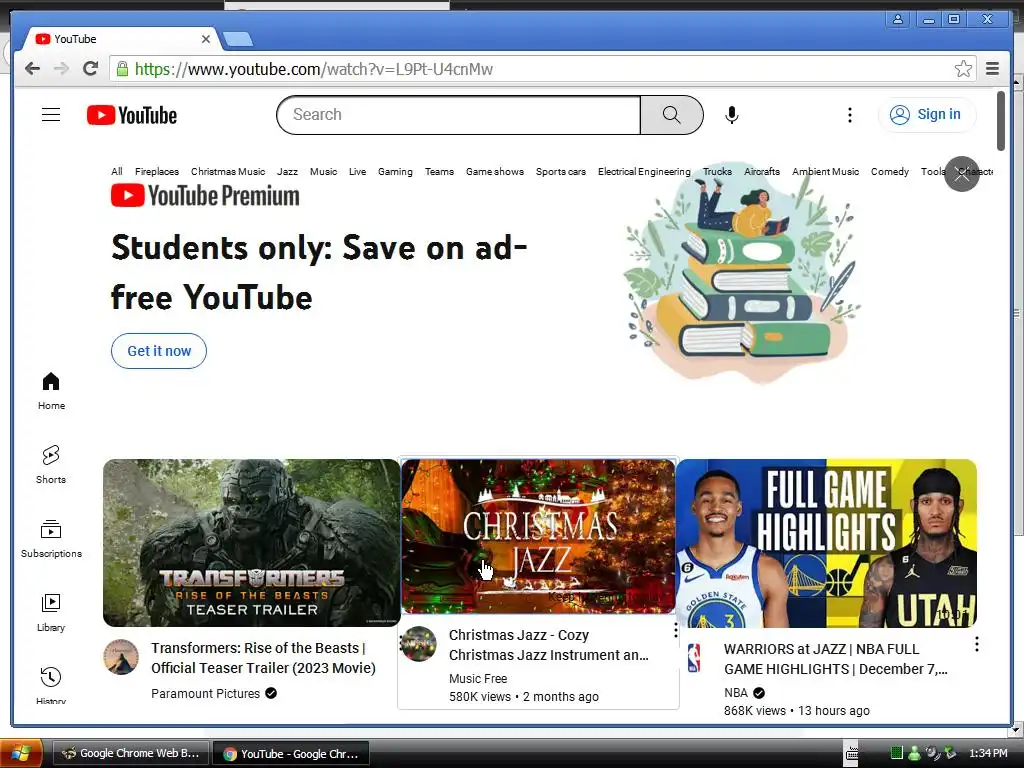
Task: Select the Electrical Engineering filter chip
Action: pyautogui.click(x=644, y=172)
